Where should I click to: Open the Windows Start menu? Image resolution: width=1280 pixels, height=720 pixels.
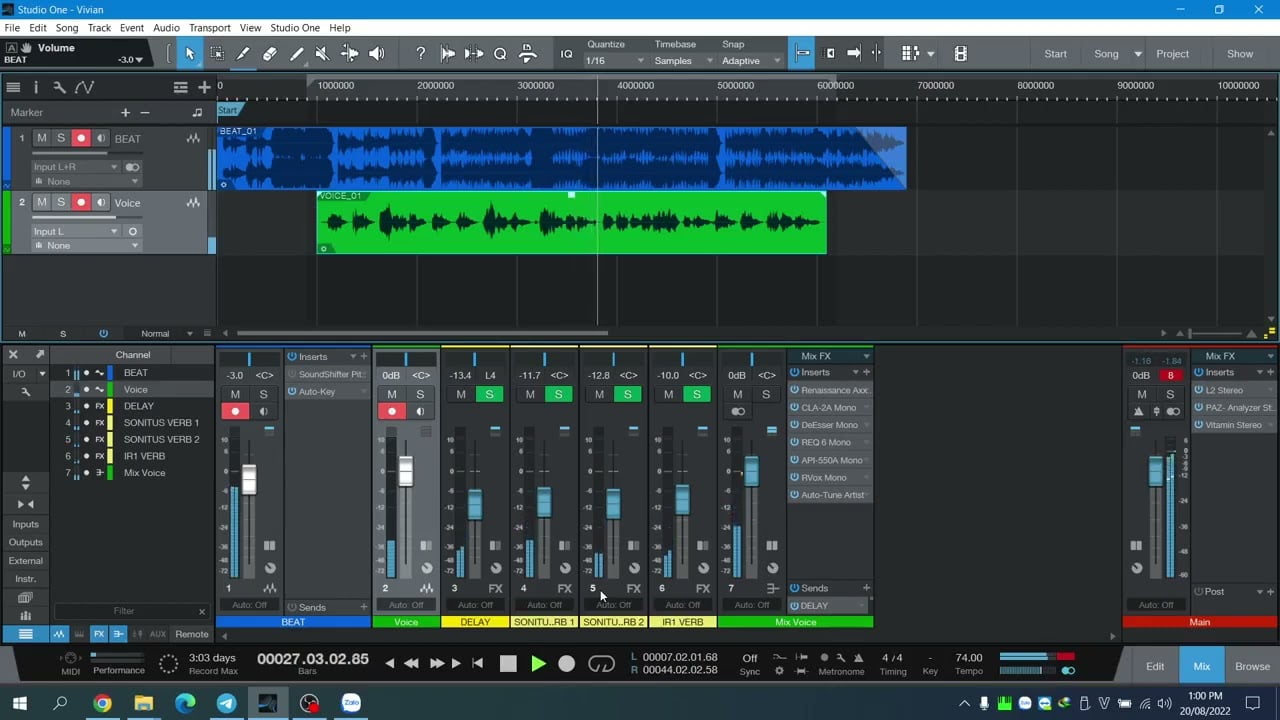click(x=19, y=703)
